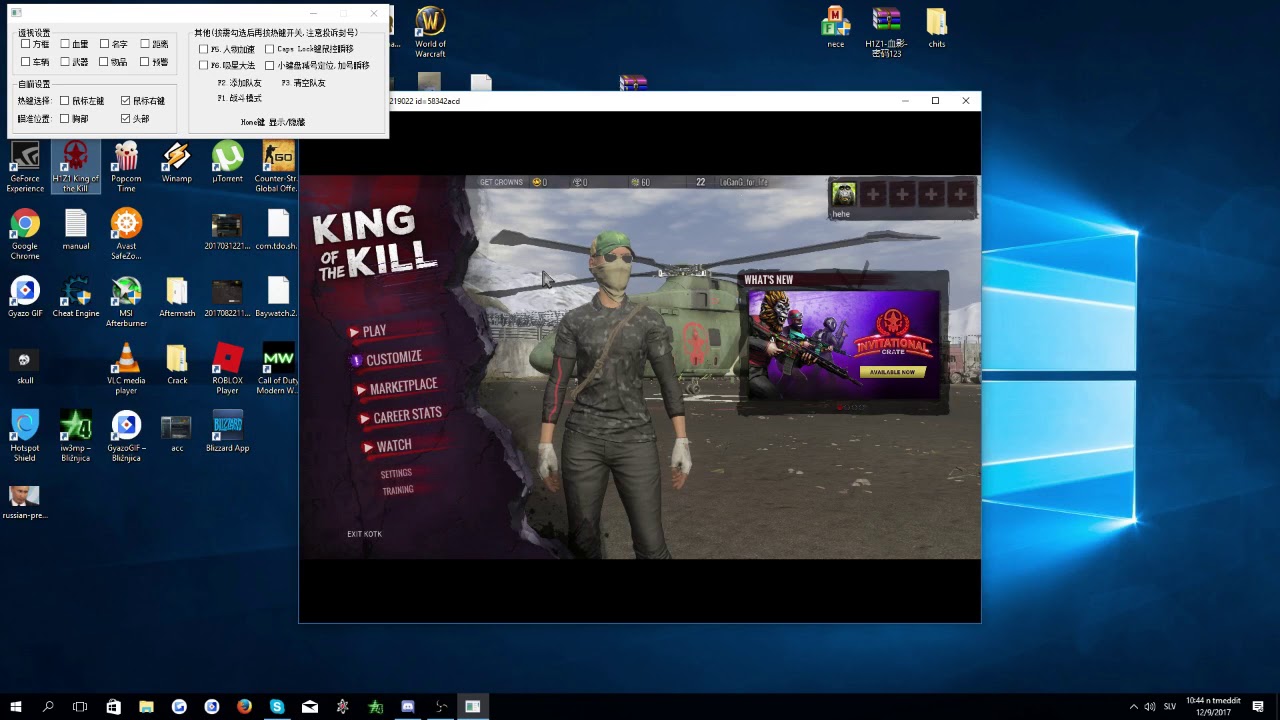
Task: Click the last empty team slot plus
Action: [x=960, y=194]
